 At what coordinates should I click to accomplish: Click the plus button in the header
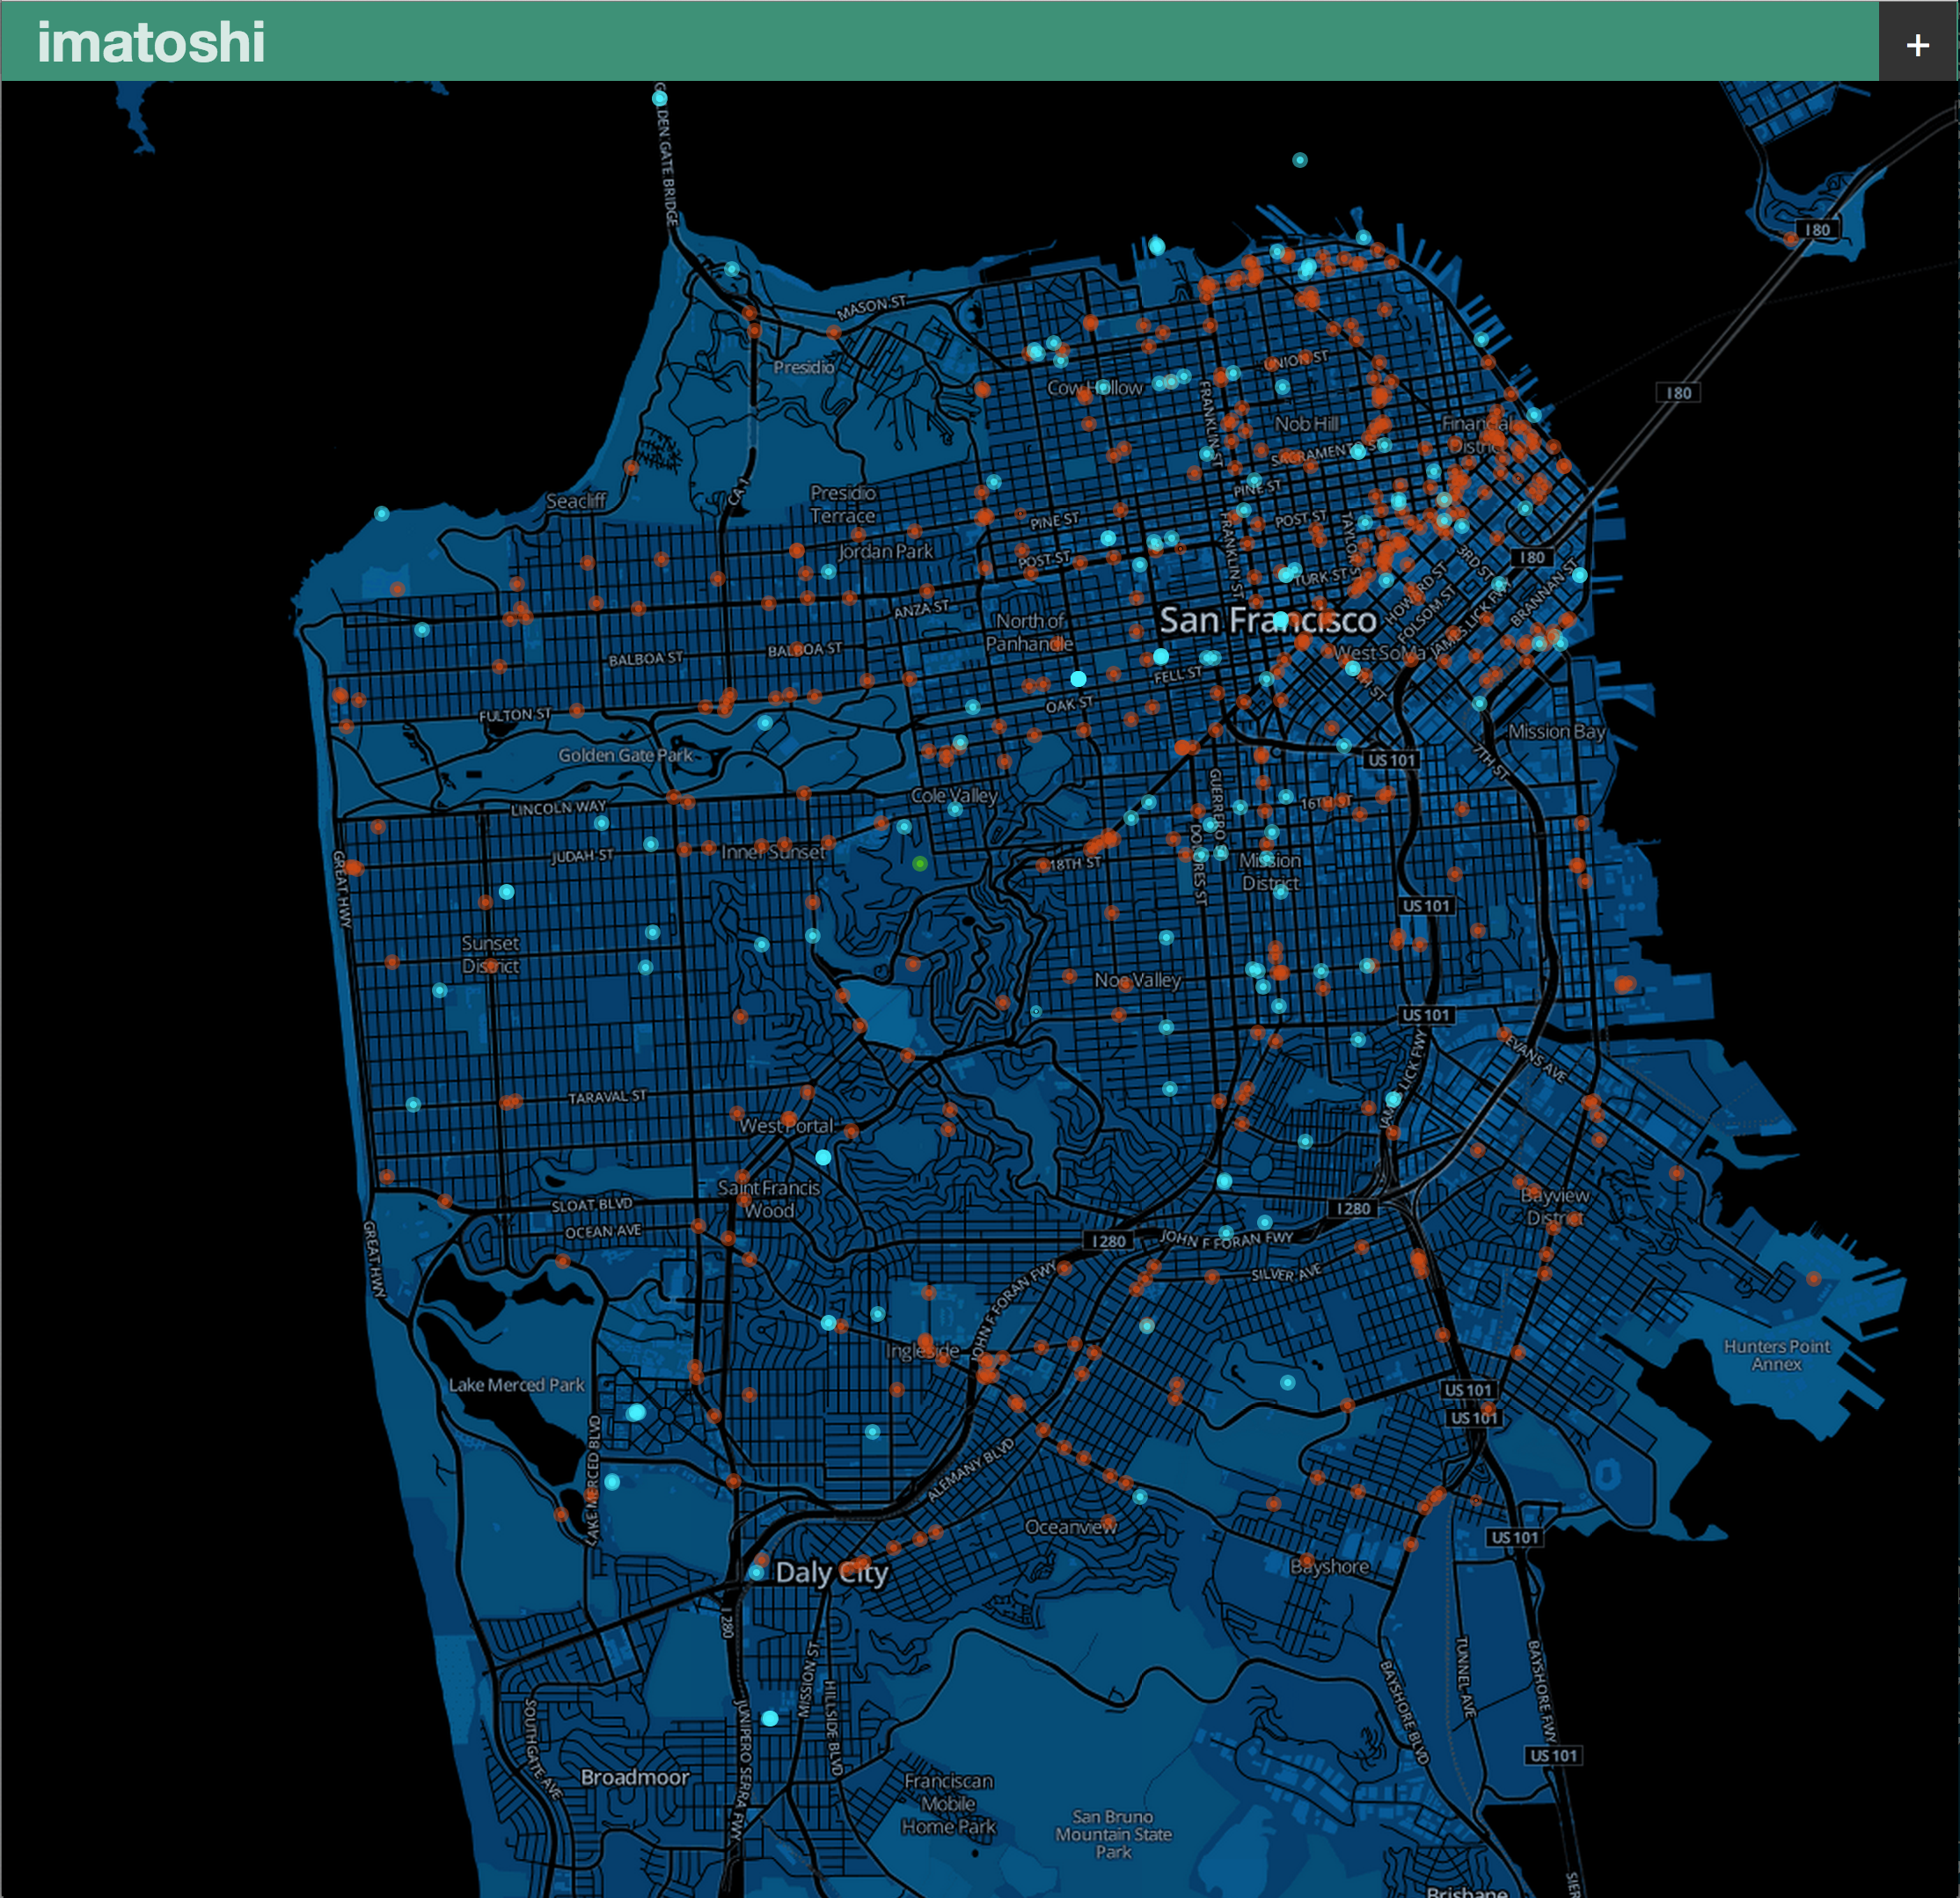[1917, 45]
